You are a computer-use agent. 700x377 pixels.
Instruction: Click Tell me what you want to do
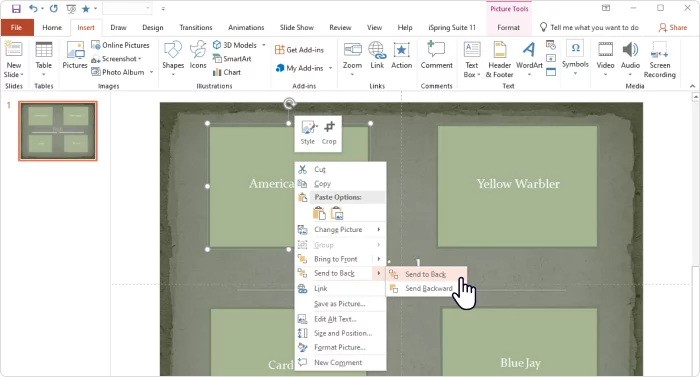tap(589, 27)
